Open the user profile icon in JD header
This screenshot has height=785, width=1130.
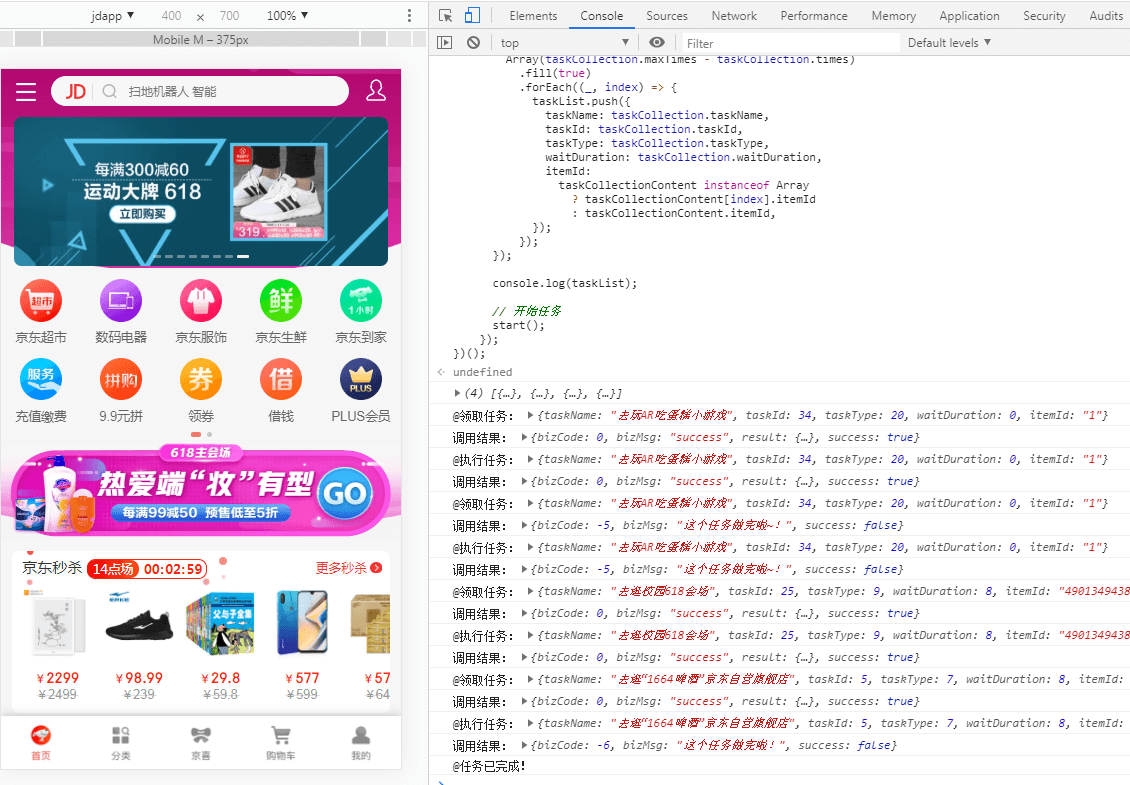pyautogui.click(x=375, y=91)
